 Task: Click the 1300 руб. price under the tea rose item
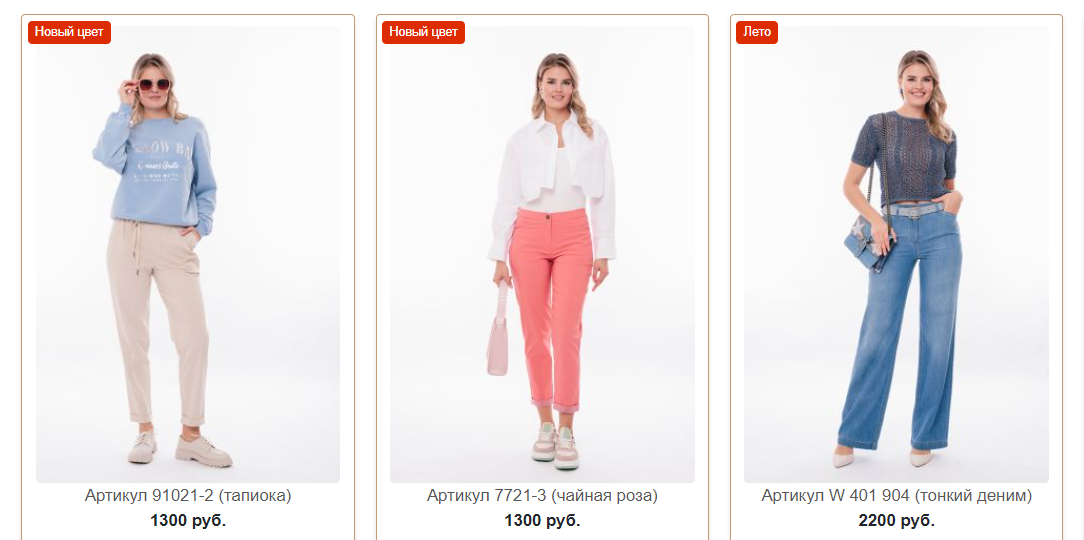click(x=542, y=520)
